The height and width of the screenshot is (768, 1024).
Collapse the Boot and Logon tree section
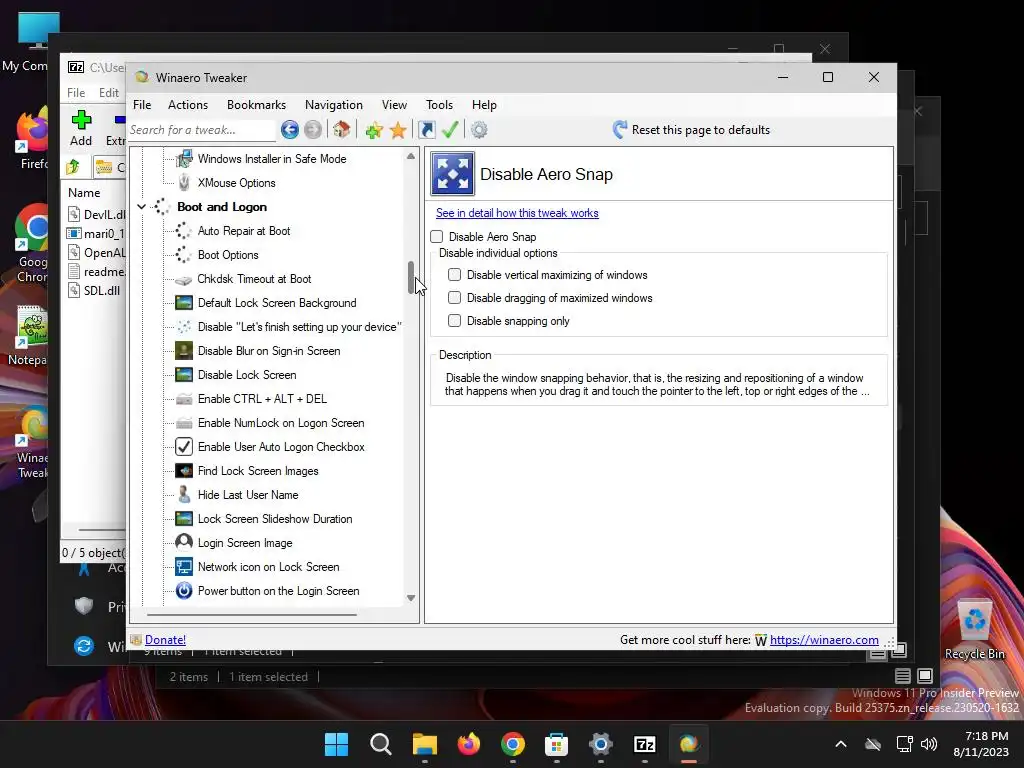142,206
